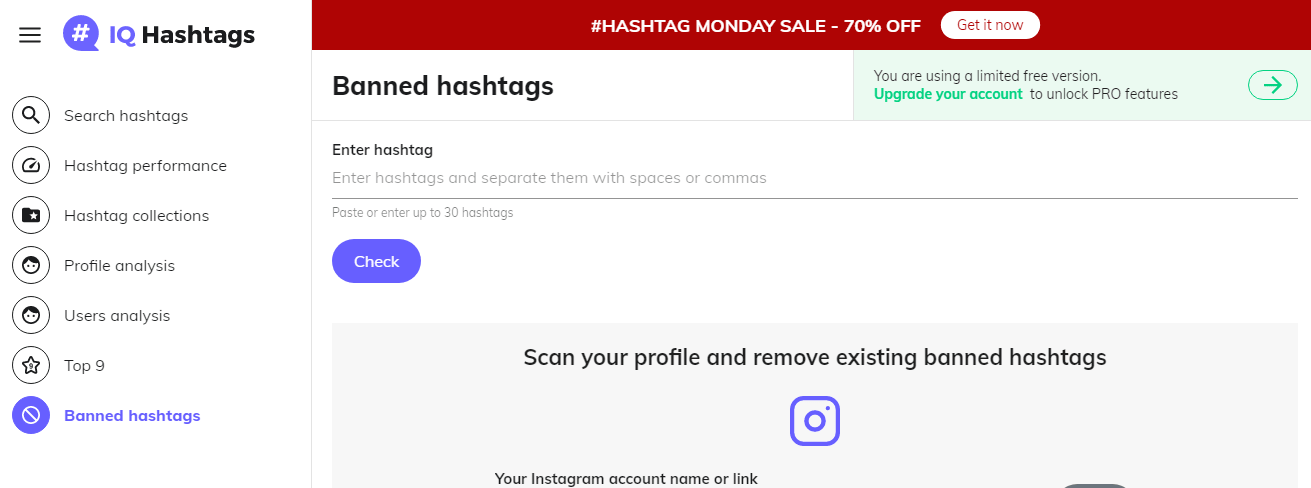The height and width of the screenshot is (488, 1311).
Task: Click the face icon beside Profile analysis
Action: (x=31, y=266)
